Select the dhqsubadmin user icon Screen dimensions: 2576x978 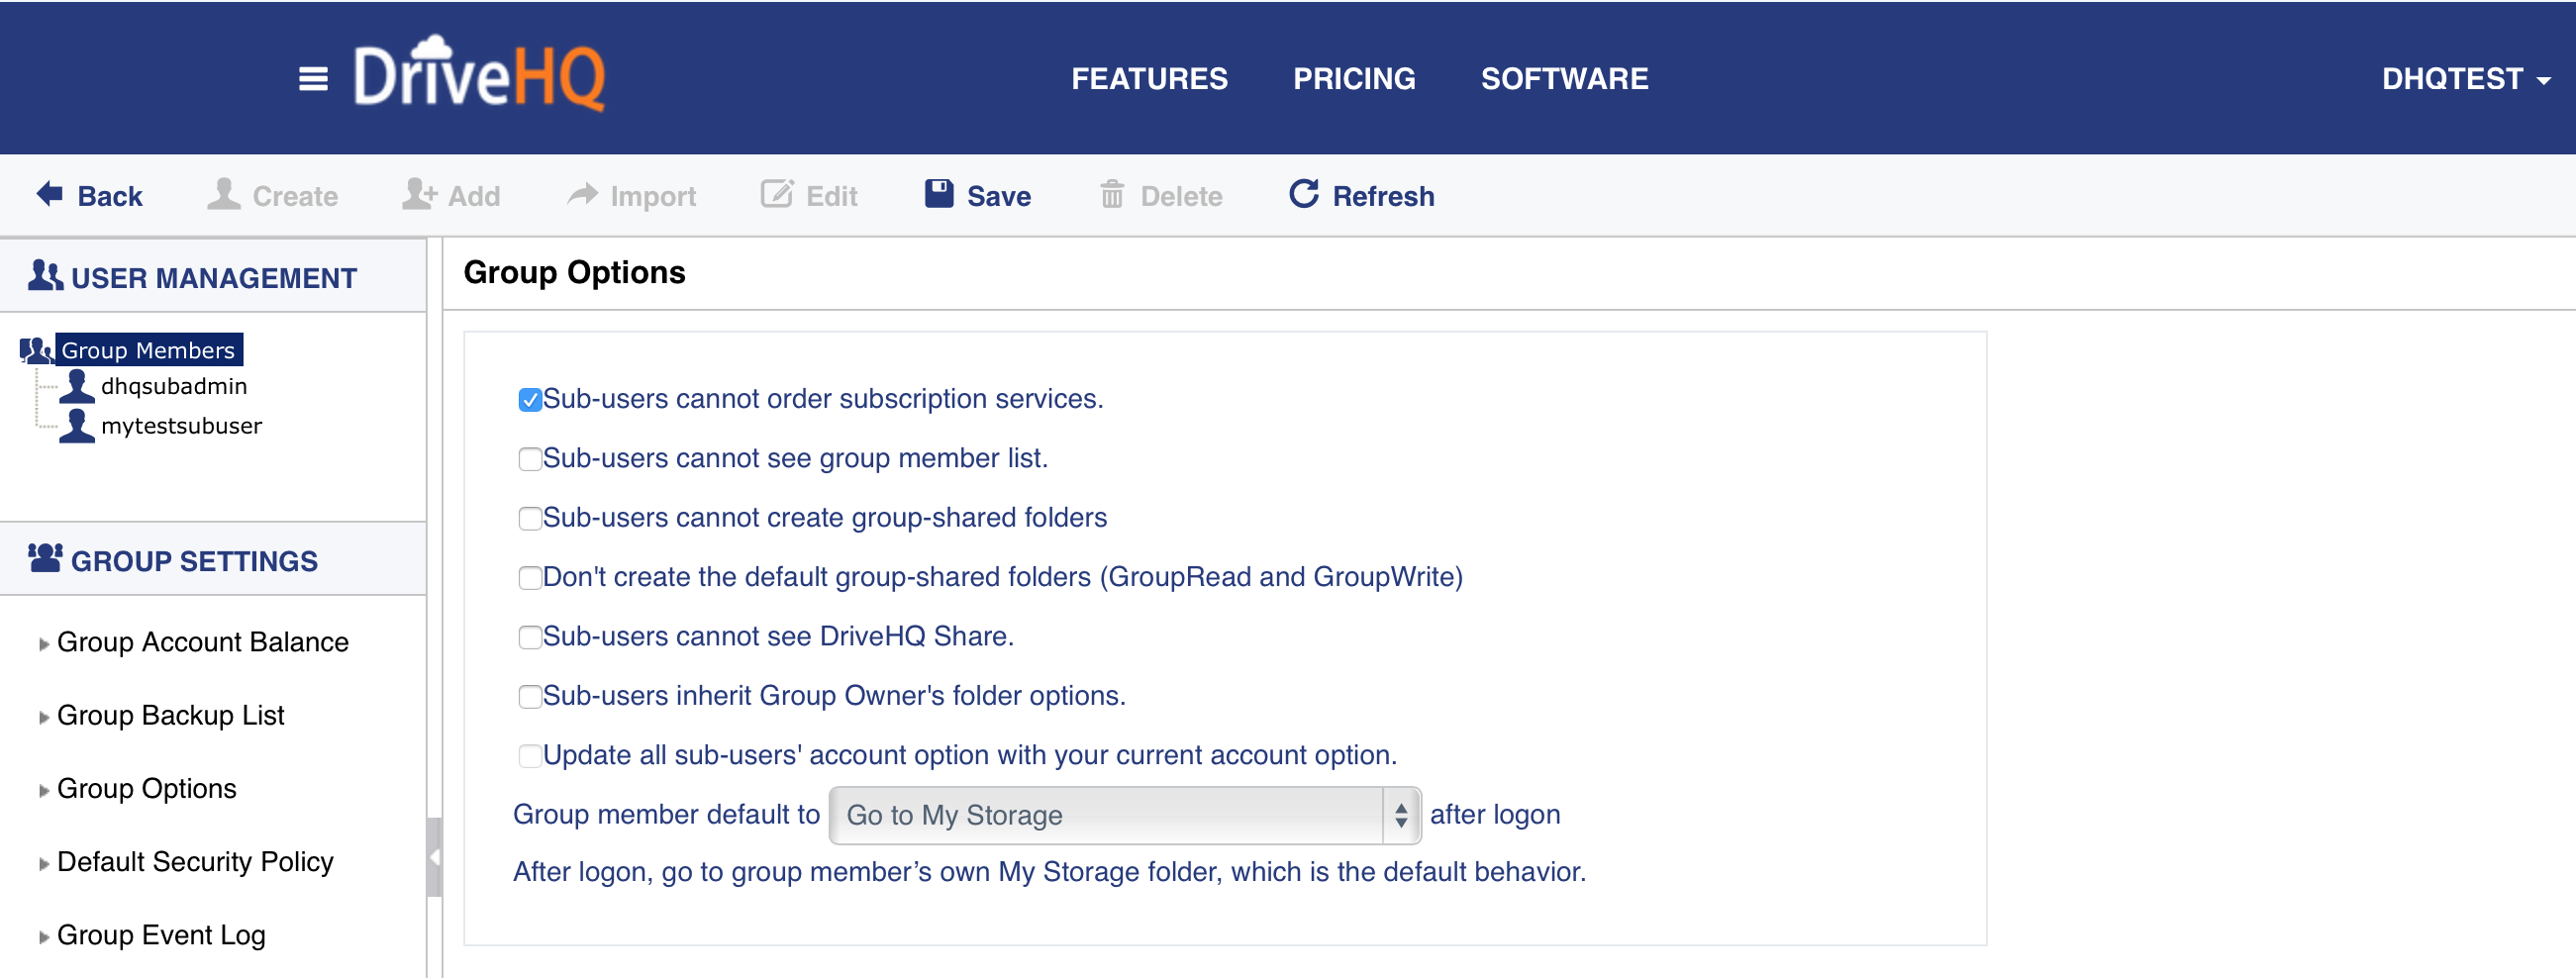[x=77, y=386]
